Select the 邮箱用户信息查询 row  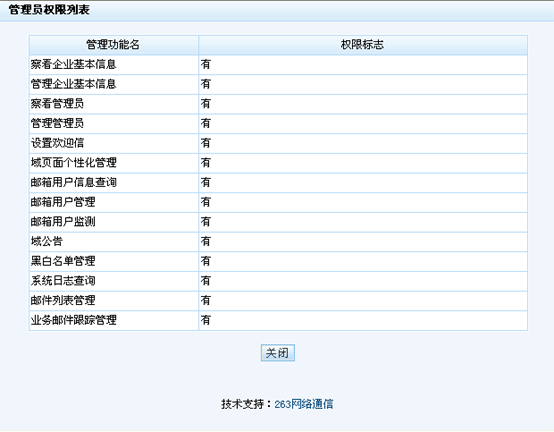coord(278,183)
